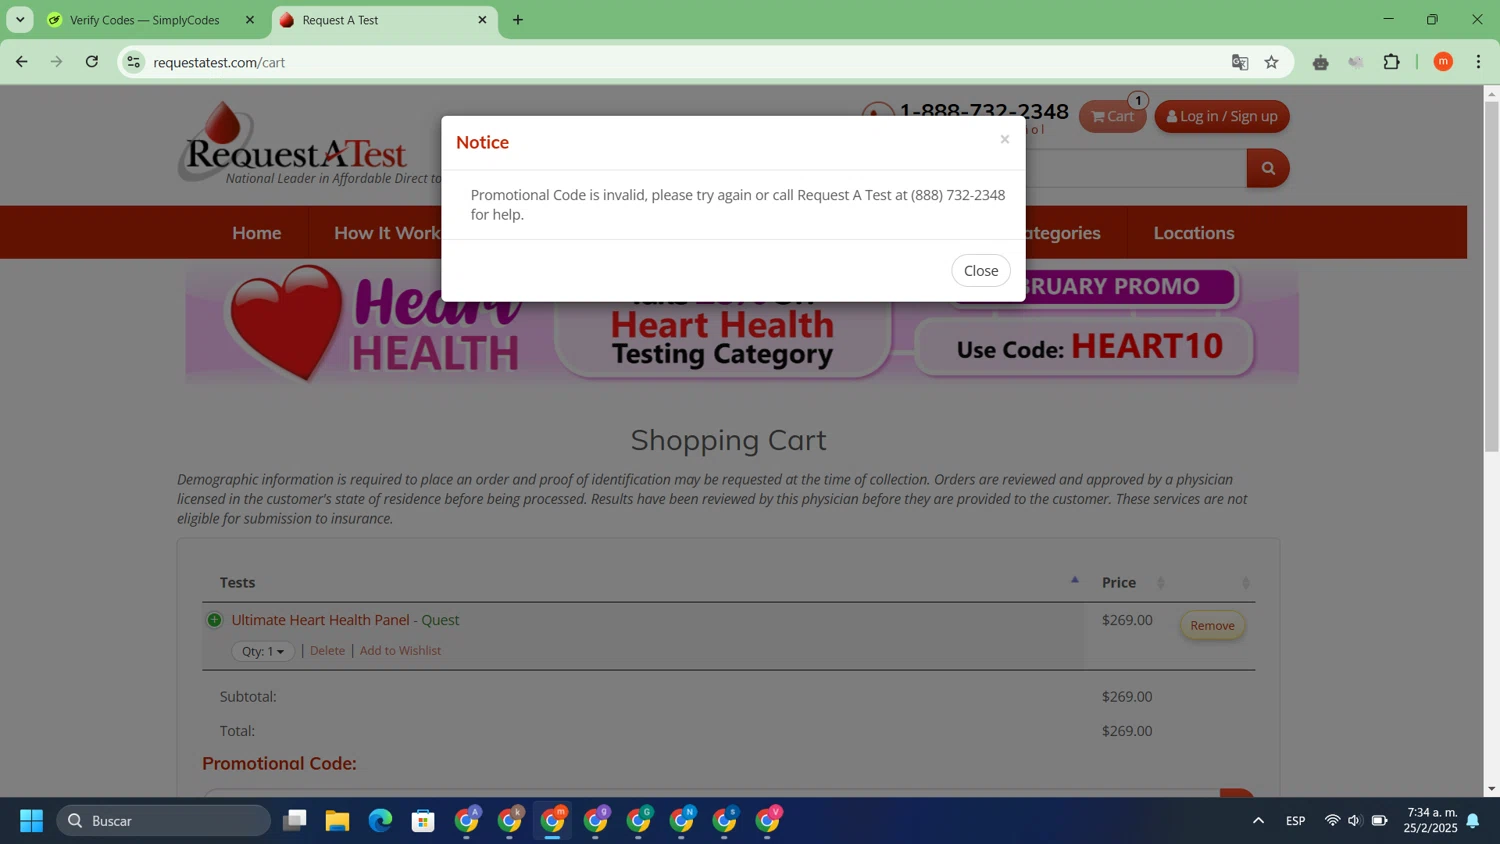Open the tab search dropdown arrow

point(20,20)
